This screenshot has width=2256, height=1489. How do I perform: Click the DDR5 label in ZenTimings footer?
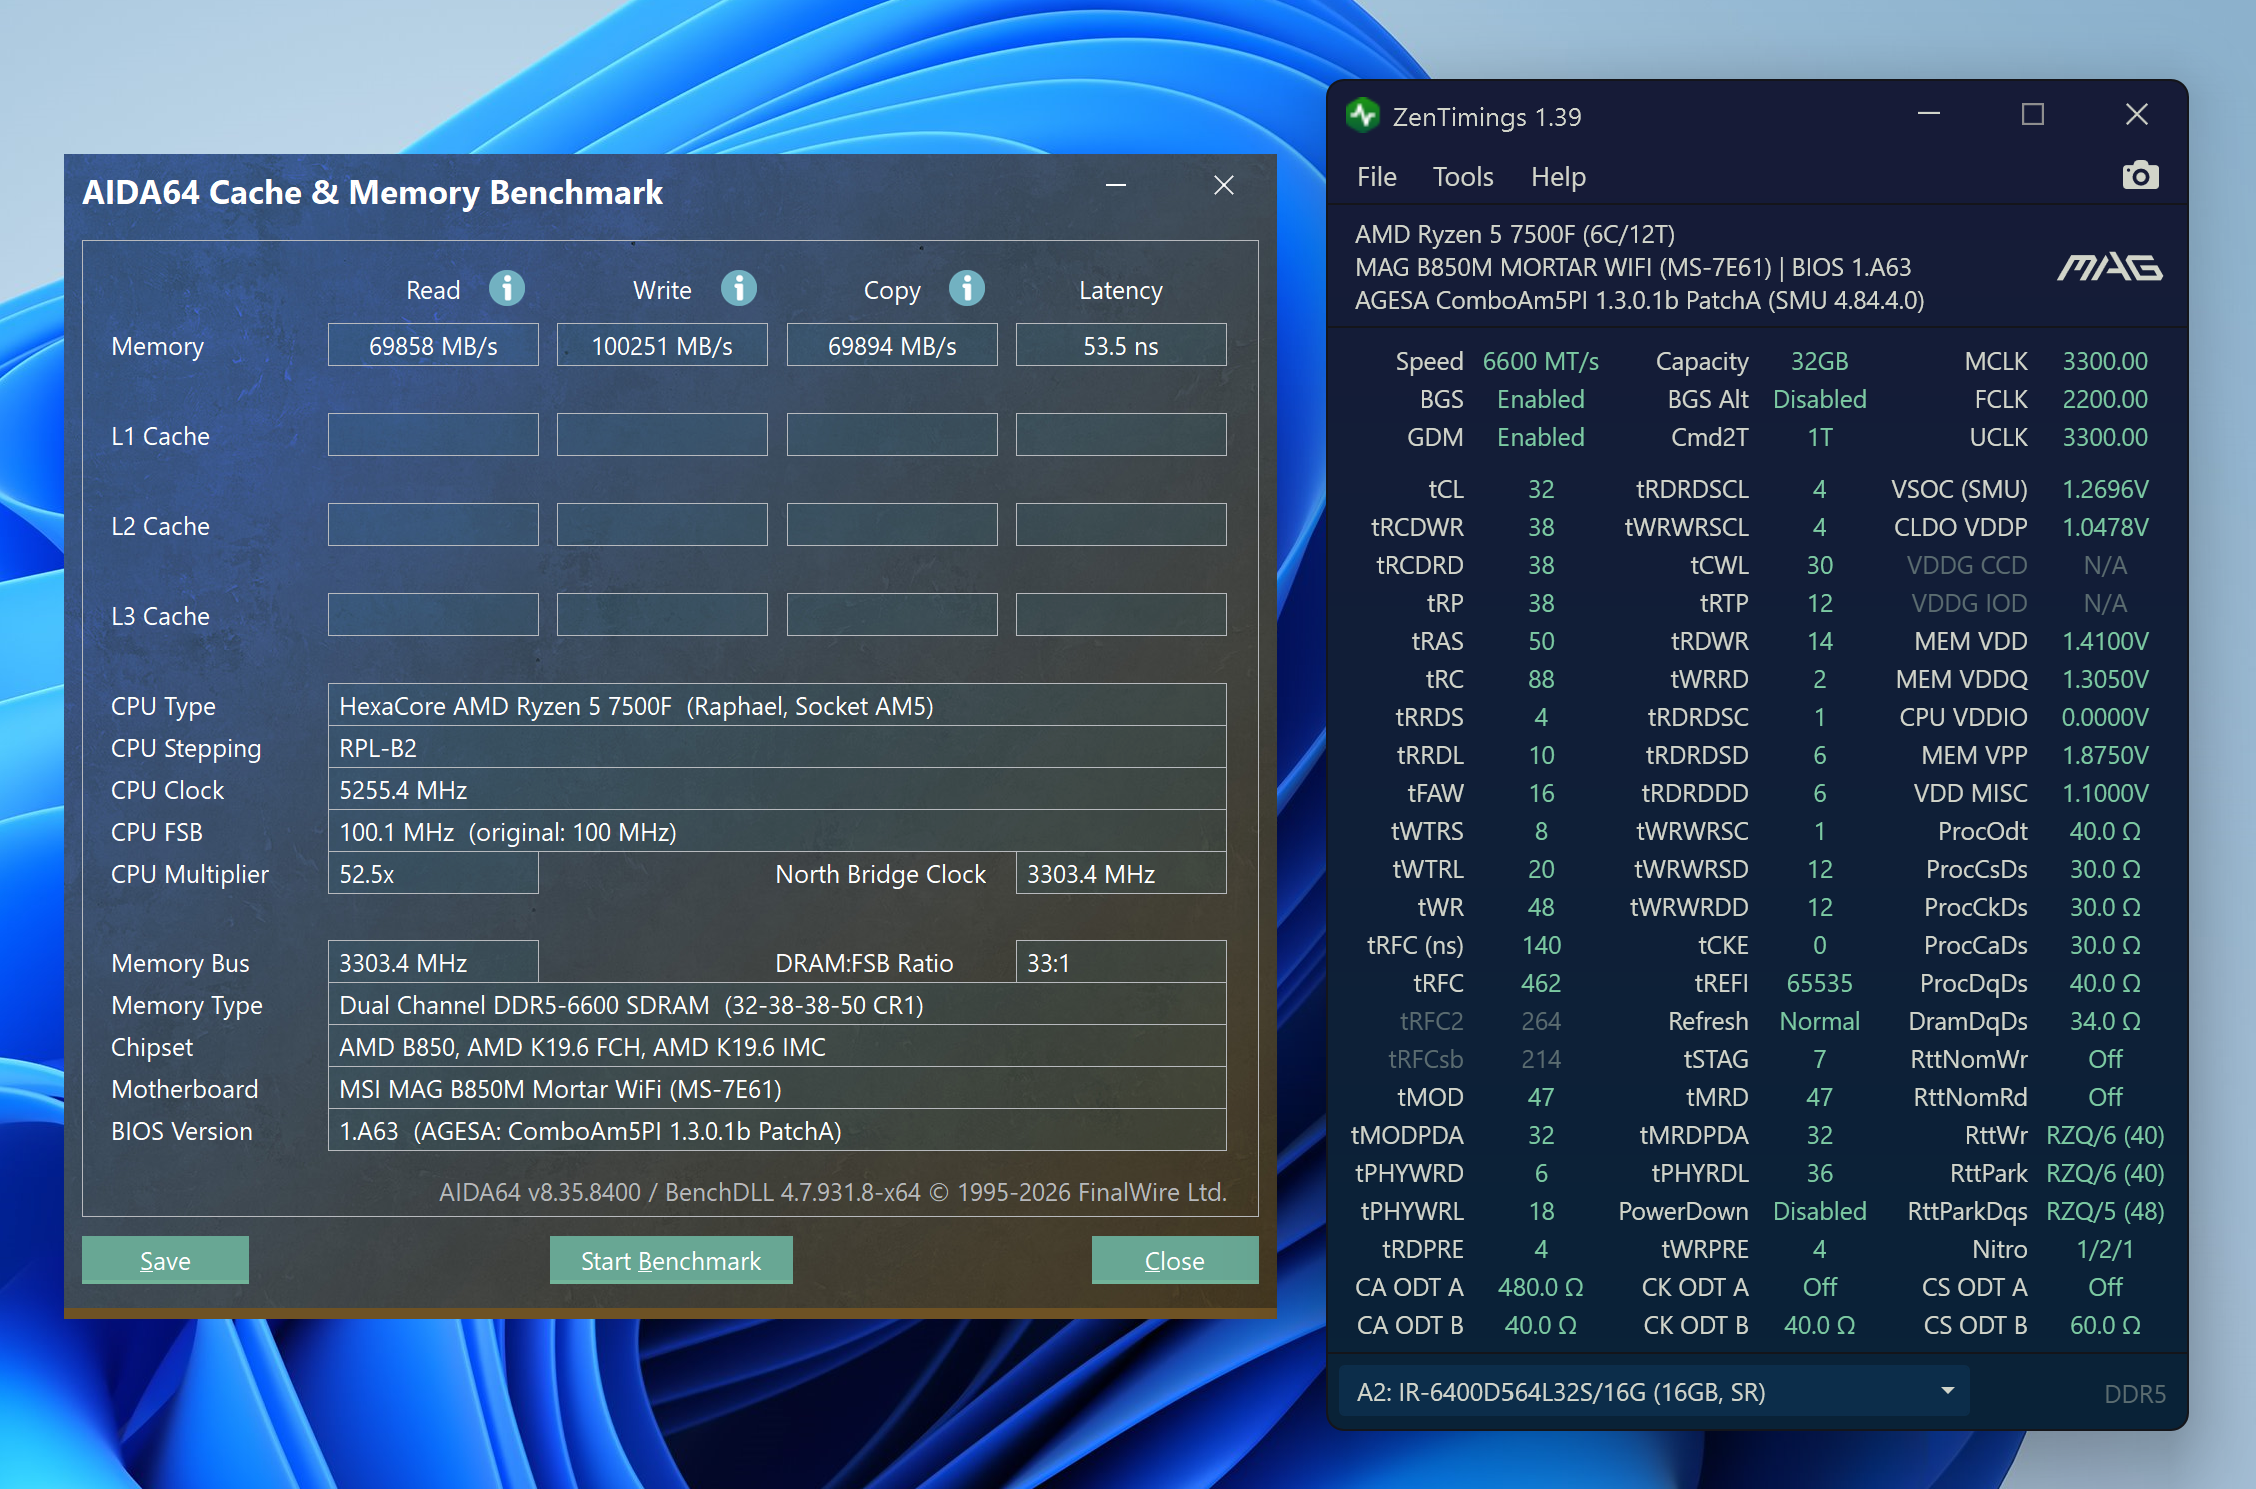pos(2135,1394)
